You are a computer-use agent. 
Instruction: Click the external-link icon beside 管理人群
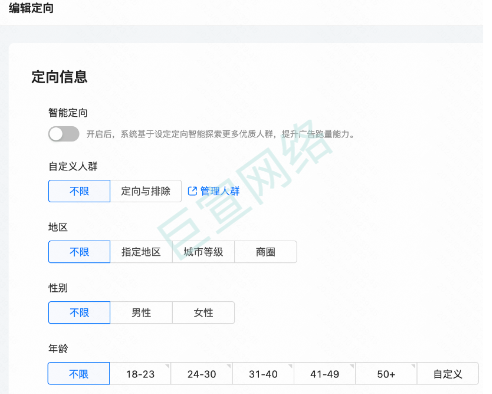[x=192, y=191]
